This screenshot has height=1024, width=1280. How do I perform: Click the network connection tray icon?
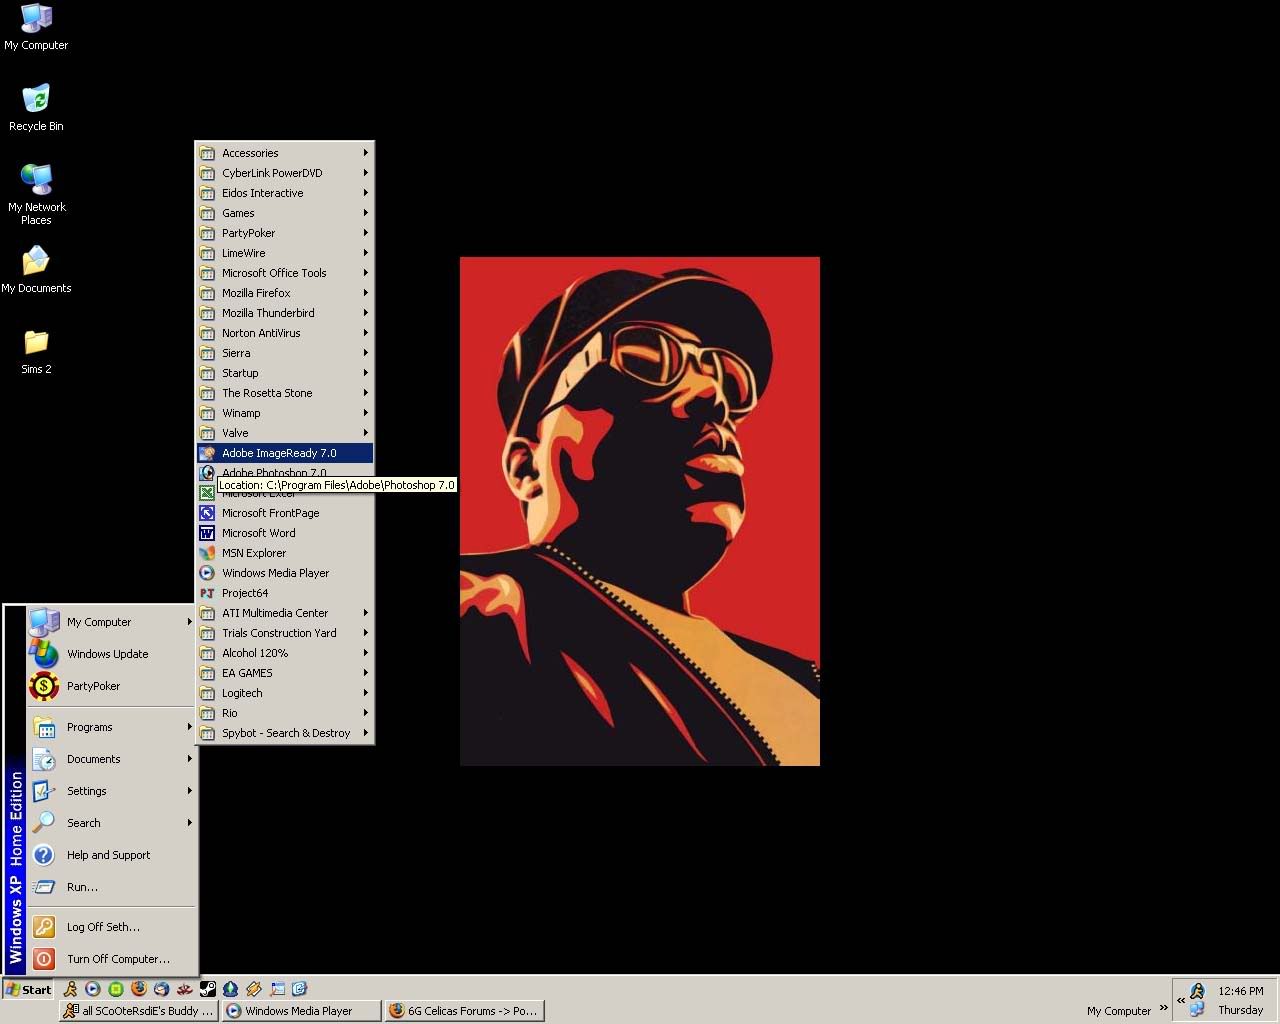point(1197,1010)
